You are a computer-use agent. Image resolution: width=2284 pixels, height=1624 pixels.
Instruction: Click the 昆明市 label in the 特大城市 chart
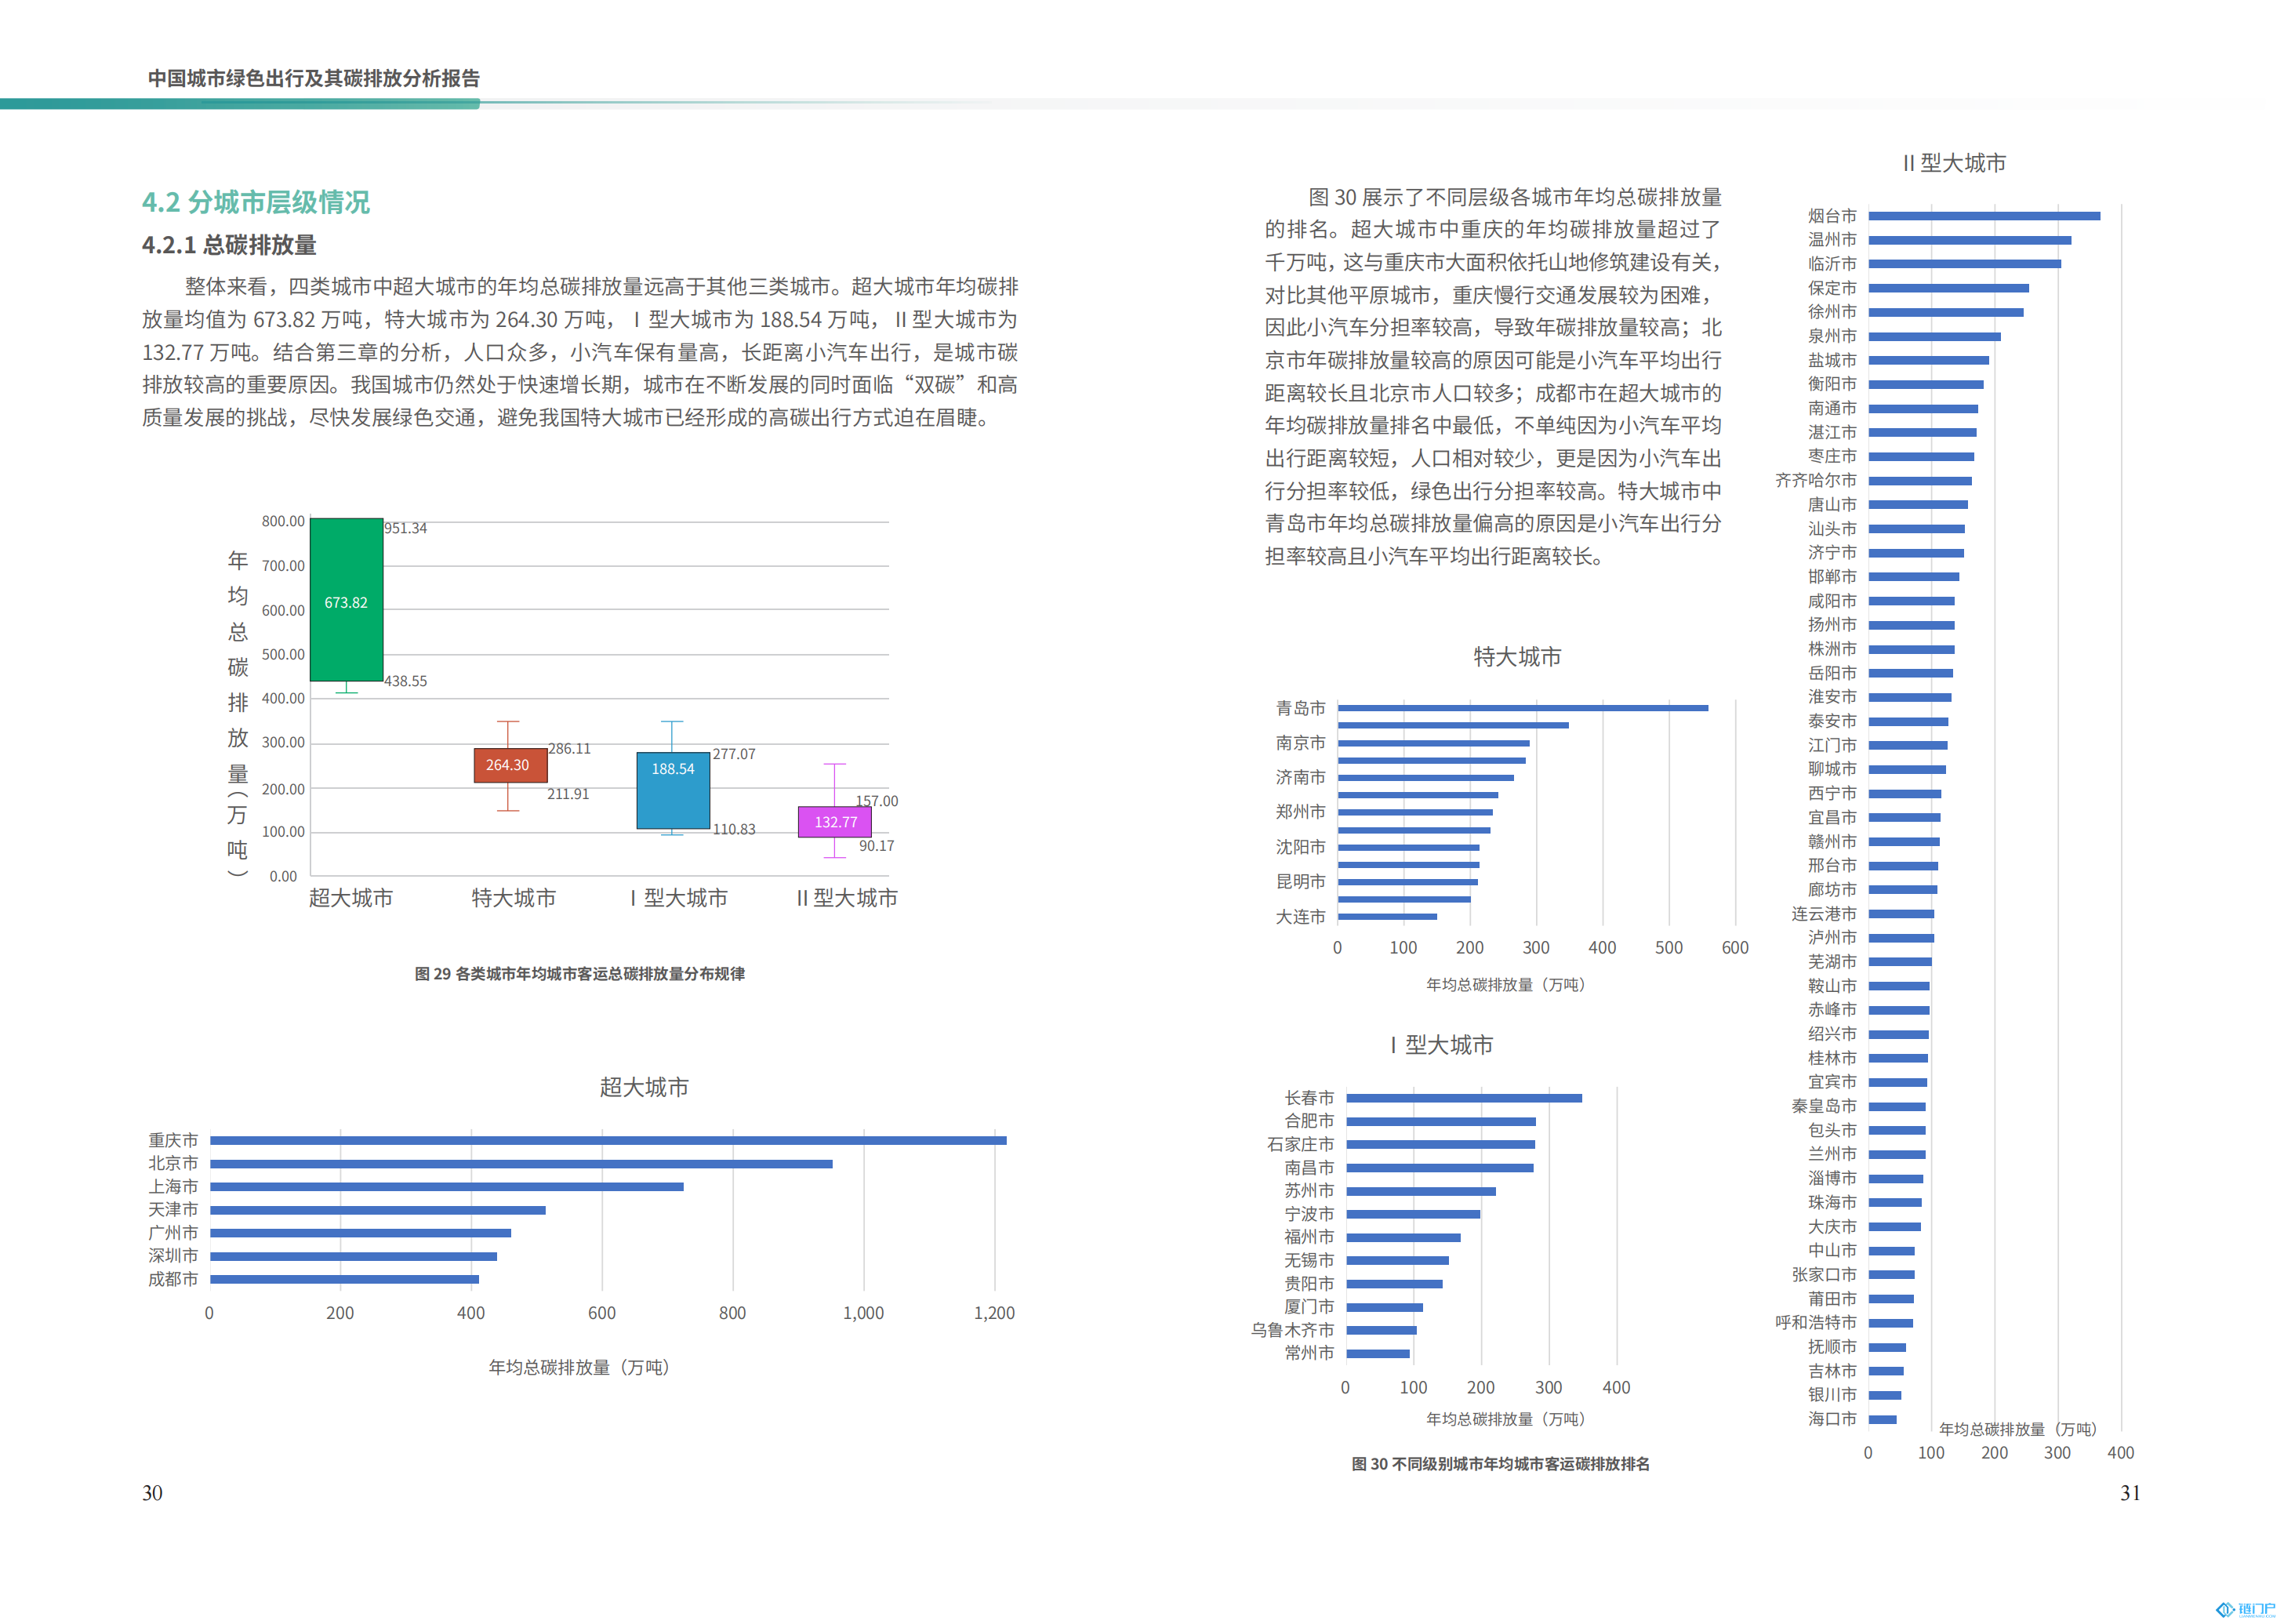1300,882
